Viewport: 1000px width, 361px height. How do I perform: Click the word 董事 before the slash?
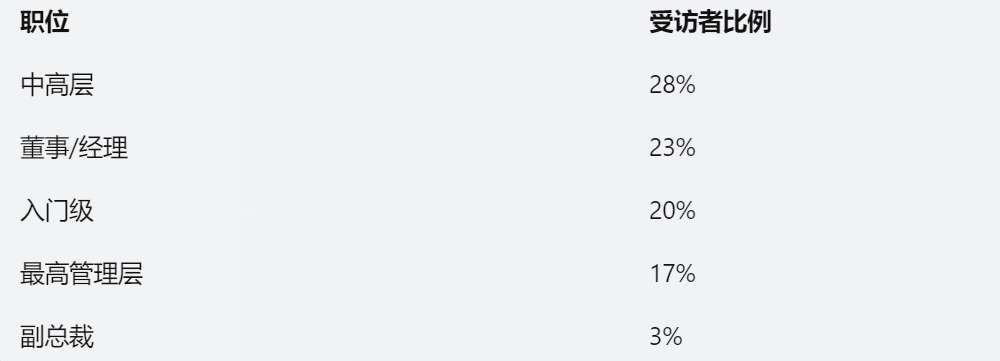[x=45, y=148]
